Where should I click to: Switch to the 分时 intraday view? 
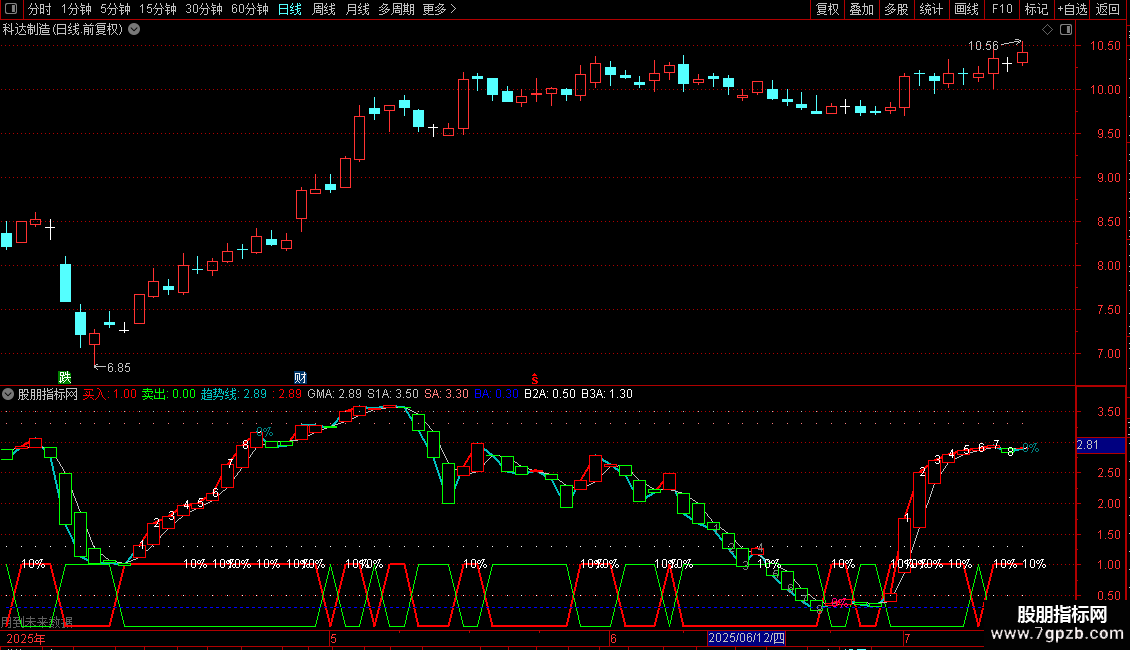pyautogui.click(x=40, y=9)
